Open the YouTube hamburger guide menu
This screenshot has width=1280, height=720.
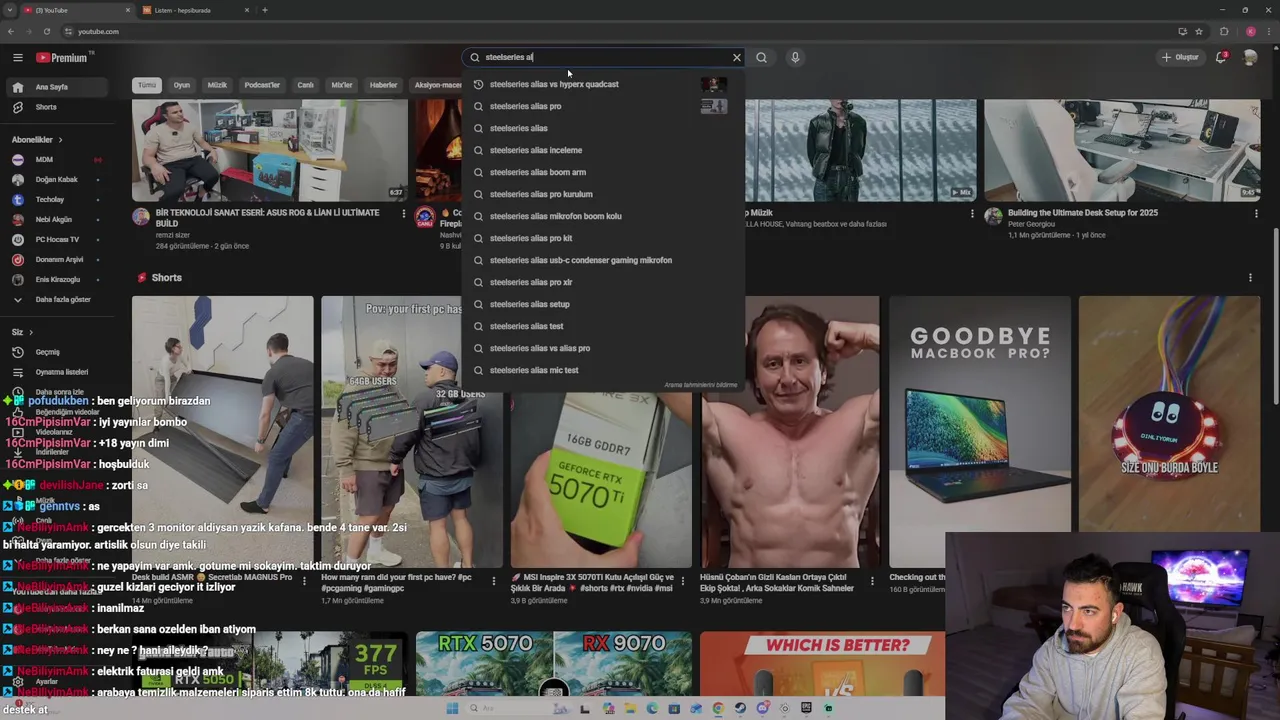coord(17,58)
